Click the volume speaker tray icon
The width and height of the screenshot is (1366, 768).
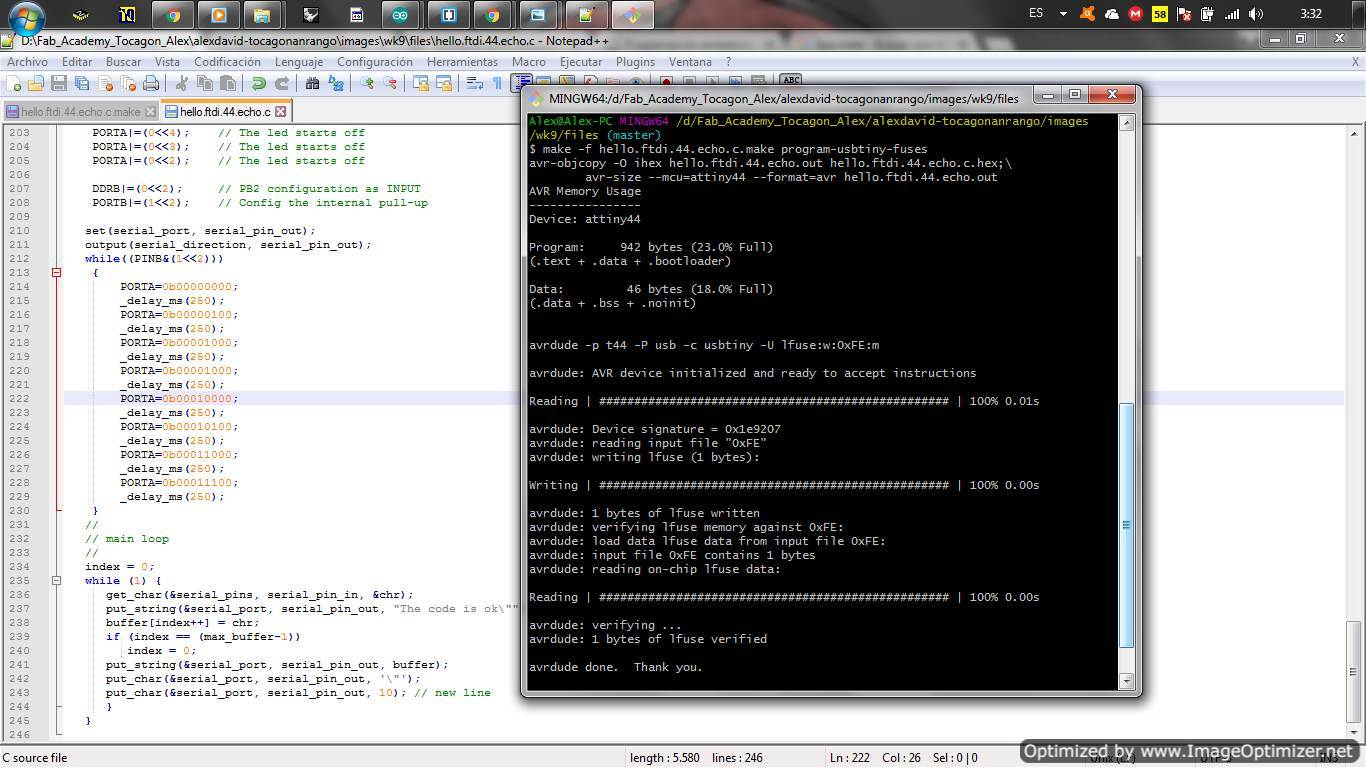(1256, 14)
